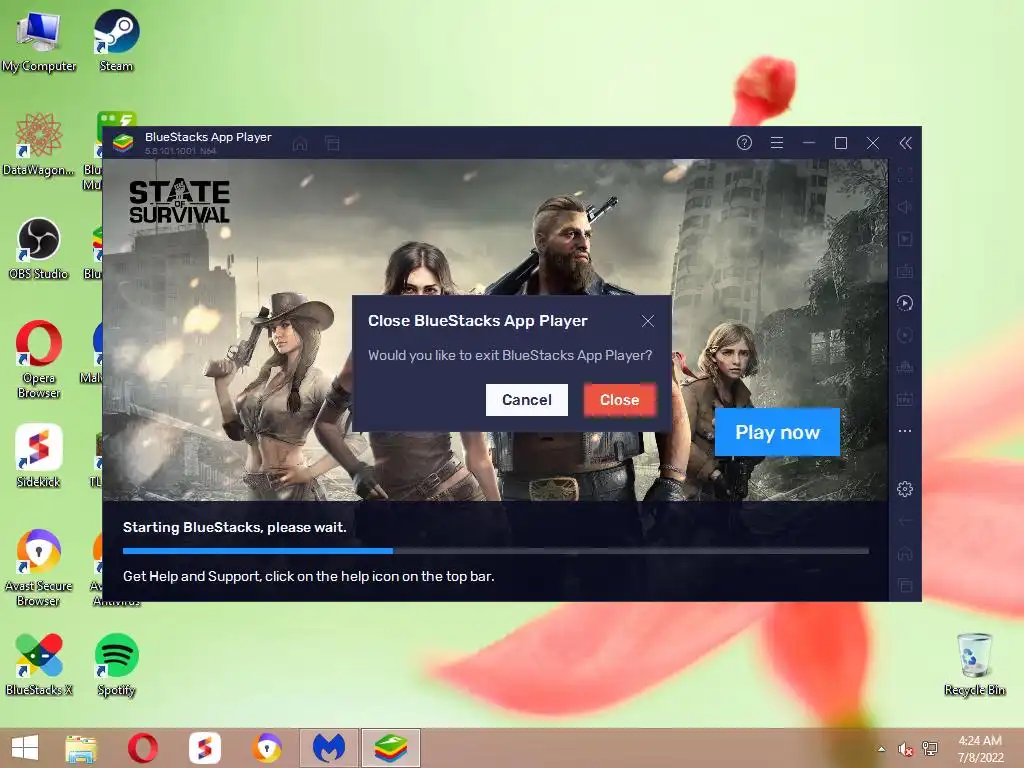Click the back arrow in the BlueStacks sidebar
The height and width of the screenshot is (768, 1024).
click(904, 521)
